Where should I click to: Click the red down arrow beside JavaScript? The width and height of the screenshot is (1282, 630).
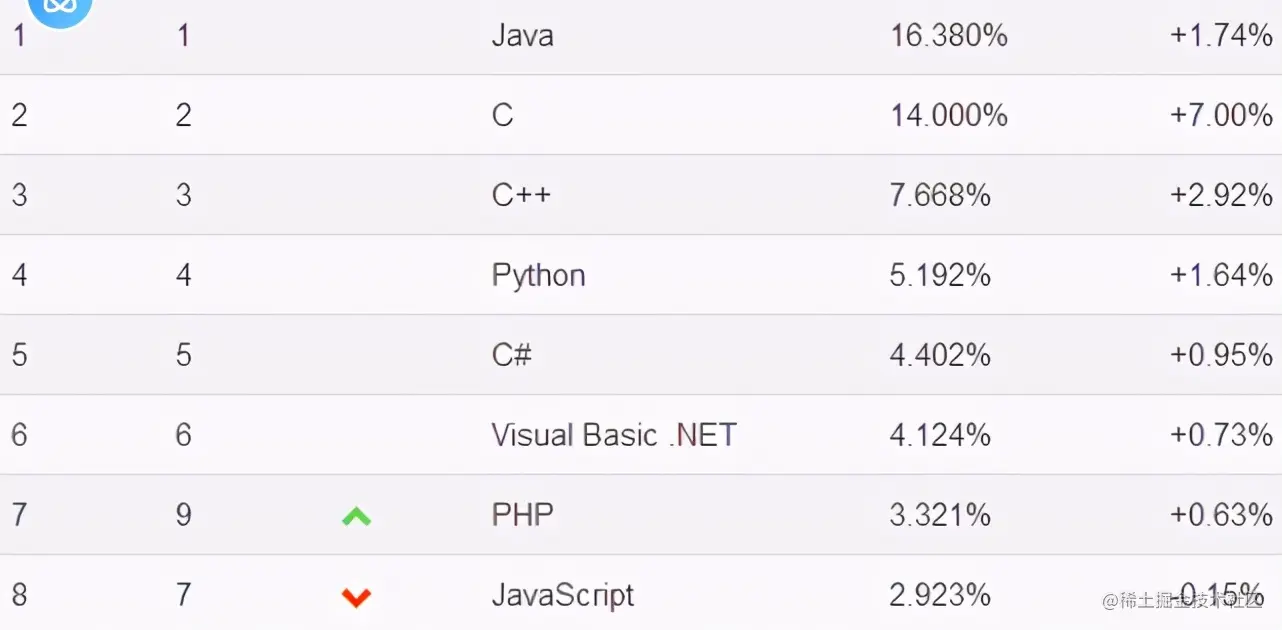[357, 597]
